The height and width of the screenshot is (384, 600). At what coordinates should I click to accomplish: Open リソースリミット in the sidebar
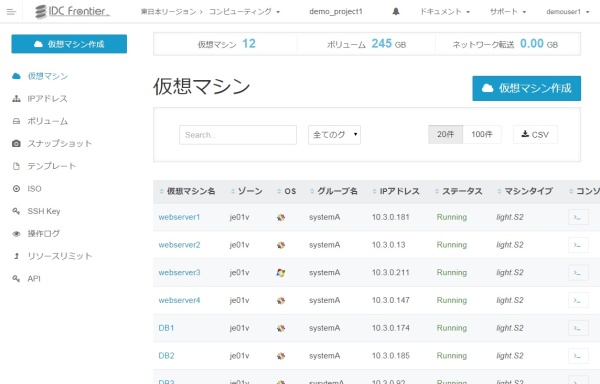(x=60, y=256)
